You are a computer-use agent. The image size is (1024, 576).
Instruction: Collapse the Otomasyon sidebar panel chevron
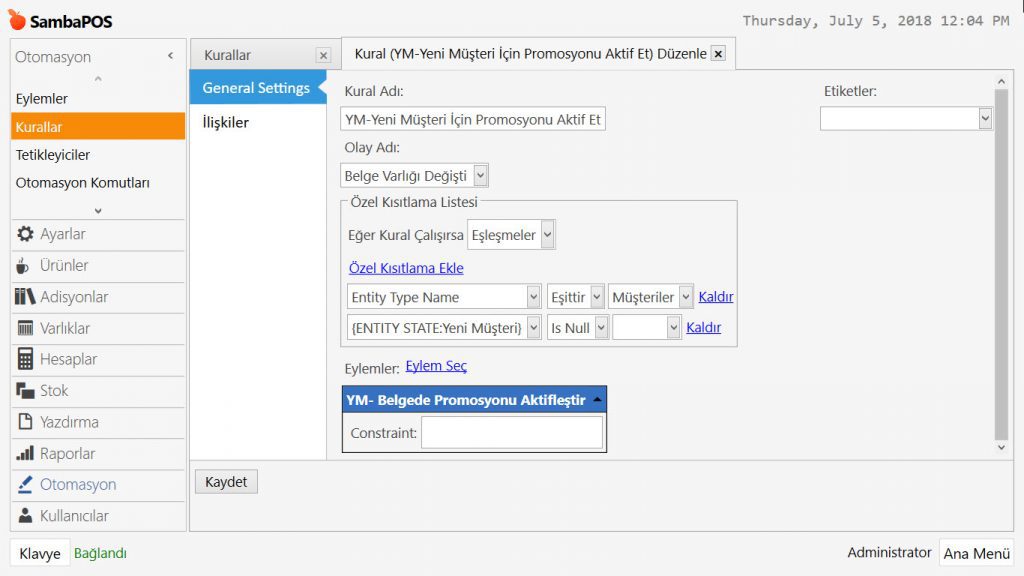[170, 57]
